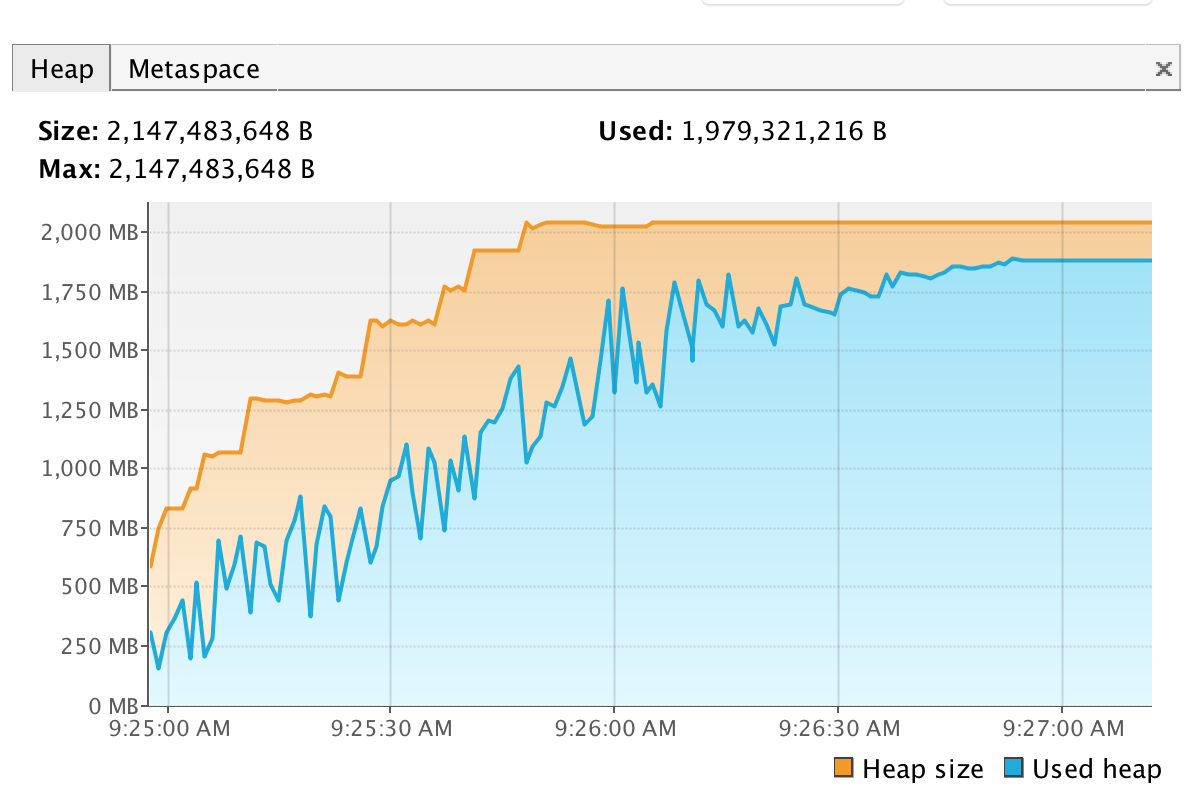Click the orange Heap size plateau line
Image resolution: width=1188 pixels, height=790 pixels.
point(900,221)
